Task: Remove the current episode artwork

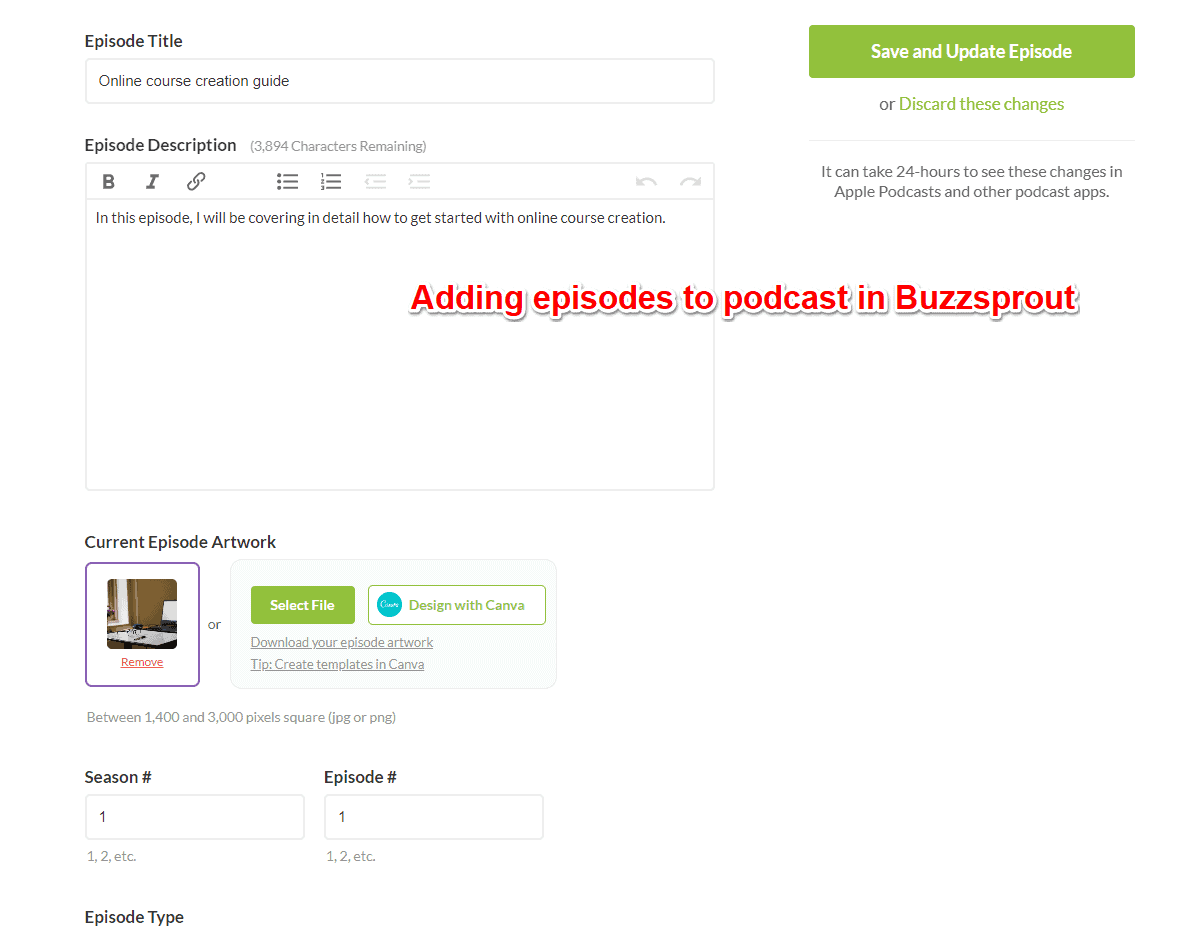Action: pyautogui.click(x=142, y=662)
